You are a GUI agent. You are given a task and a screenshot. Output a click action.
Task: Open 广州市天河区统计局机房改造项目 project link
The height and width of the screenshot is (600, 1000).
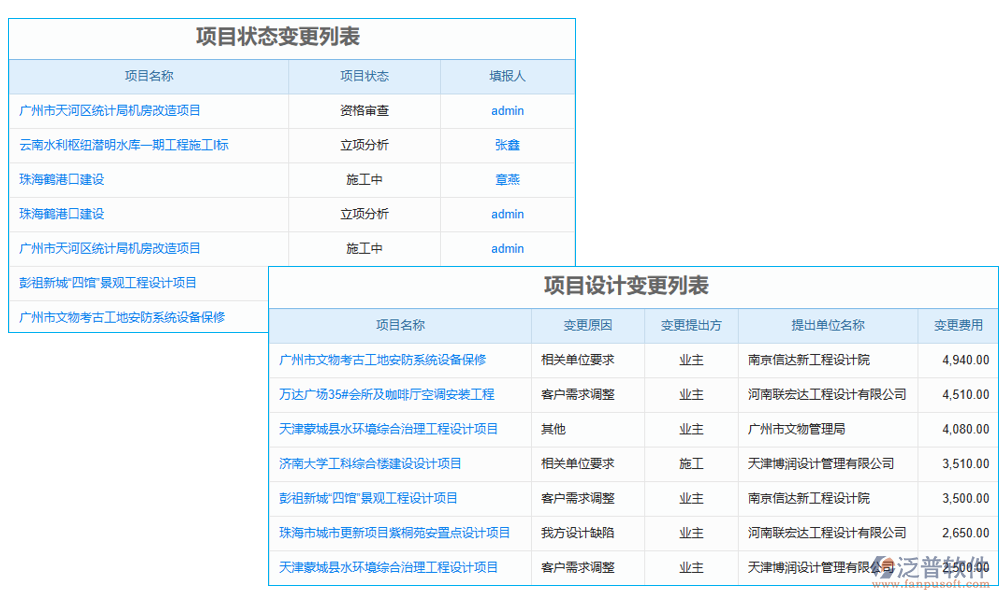pyautogui.click(x=110, y=110)
